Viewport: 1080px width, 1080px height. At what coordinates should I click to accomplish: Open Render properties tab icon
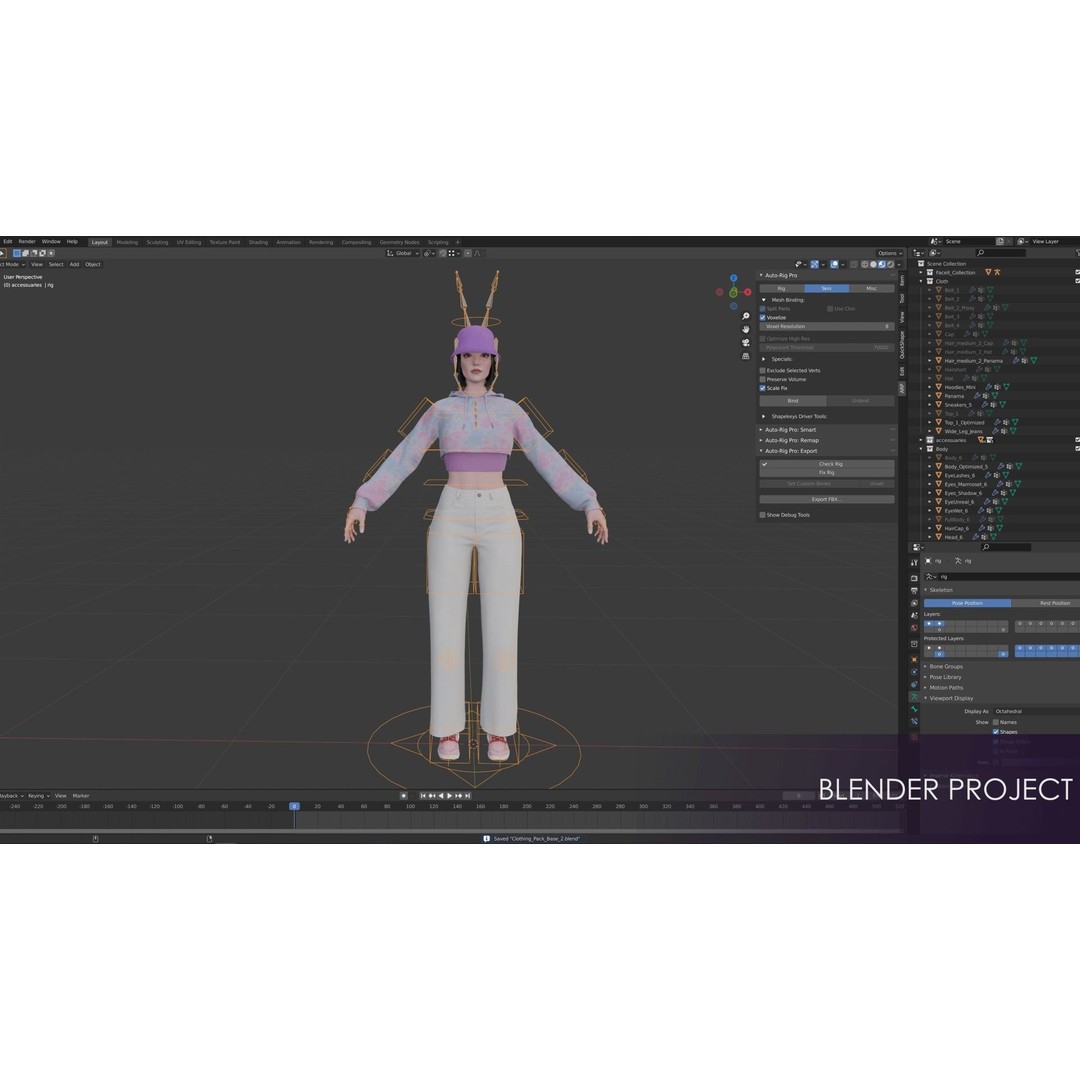click(914, 578)
